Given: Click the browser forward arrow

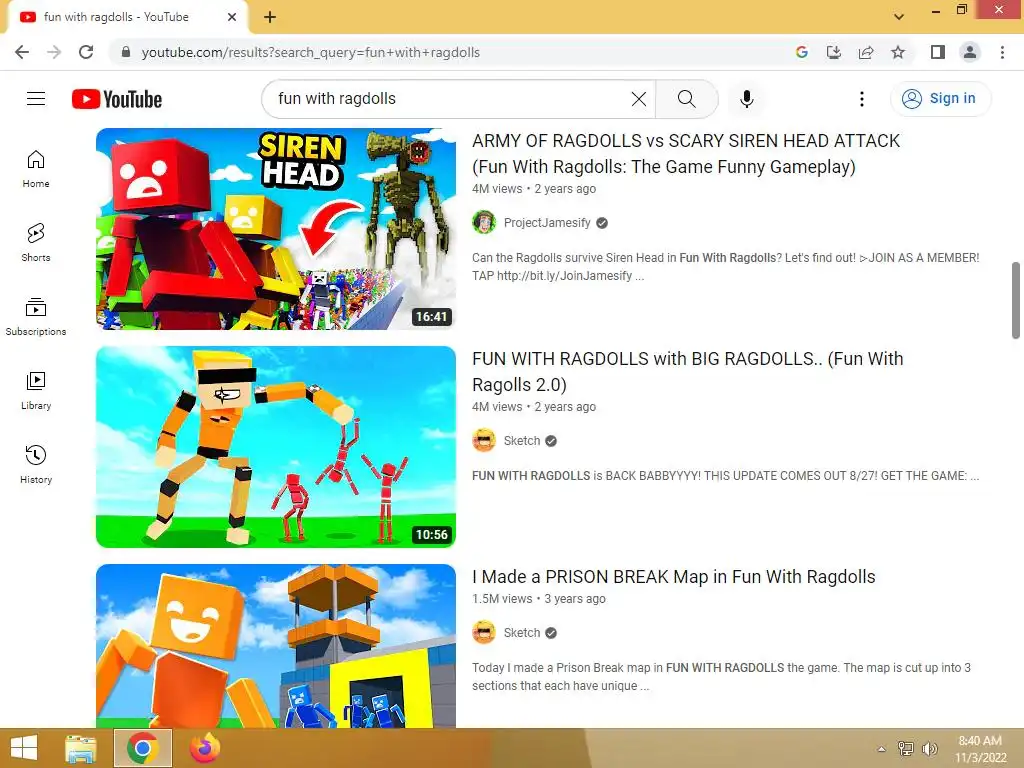Looking at the screenshot, I should click(54, 52).
